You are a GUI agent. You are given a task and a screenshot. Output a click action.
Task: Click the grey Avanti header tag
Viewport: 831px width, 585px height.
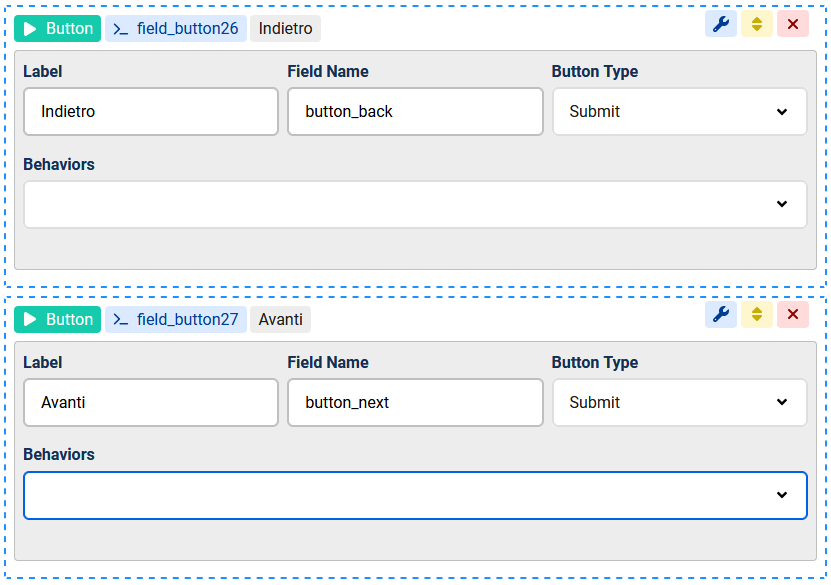coord(280,320)
